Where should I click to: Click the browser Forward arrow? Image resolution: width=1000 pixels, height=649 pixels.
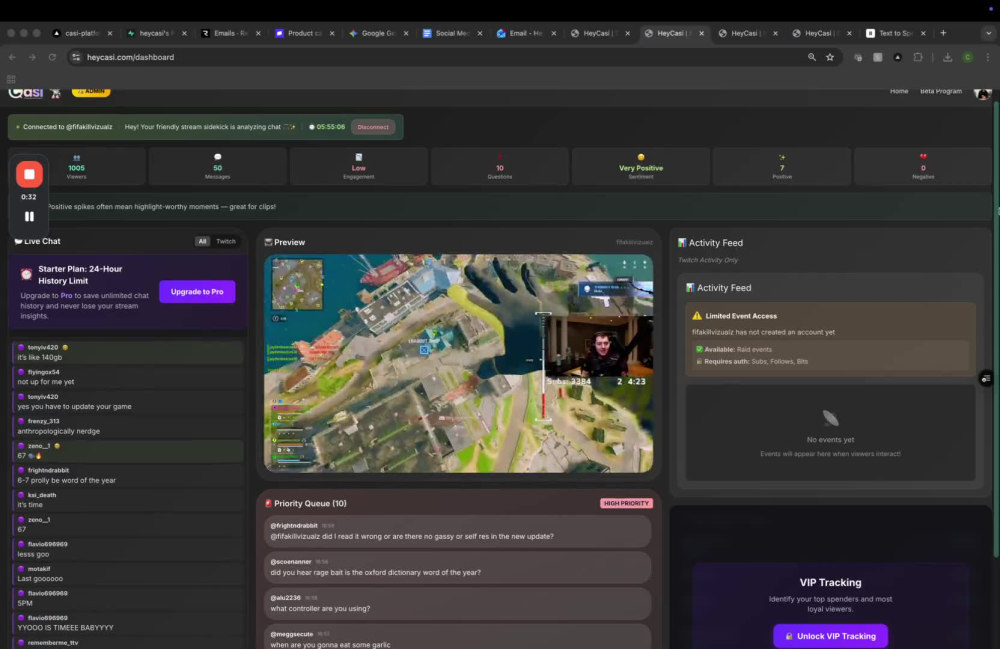point(32,57)
